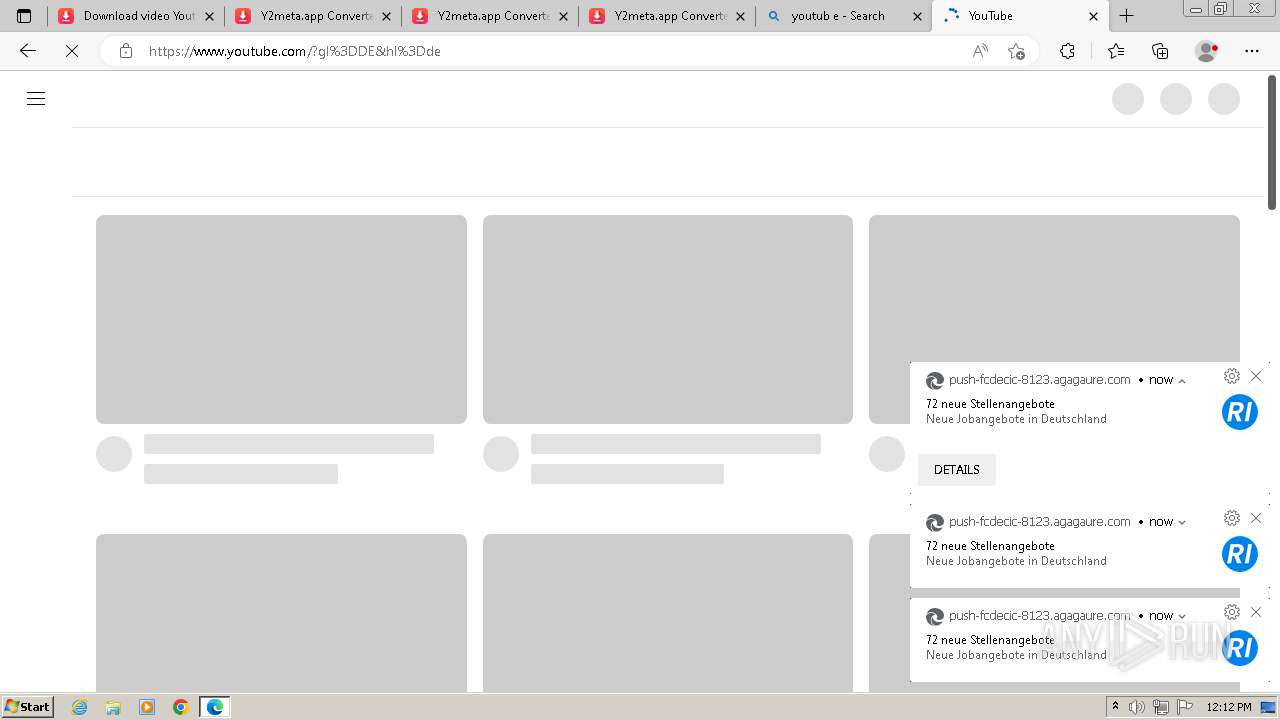Go back to the previous page
Viewport: 1280px width, 720px height.
coord(28,51)
